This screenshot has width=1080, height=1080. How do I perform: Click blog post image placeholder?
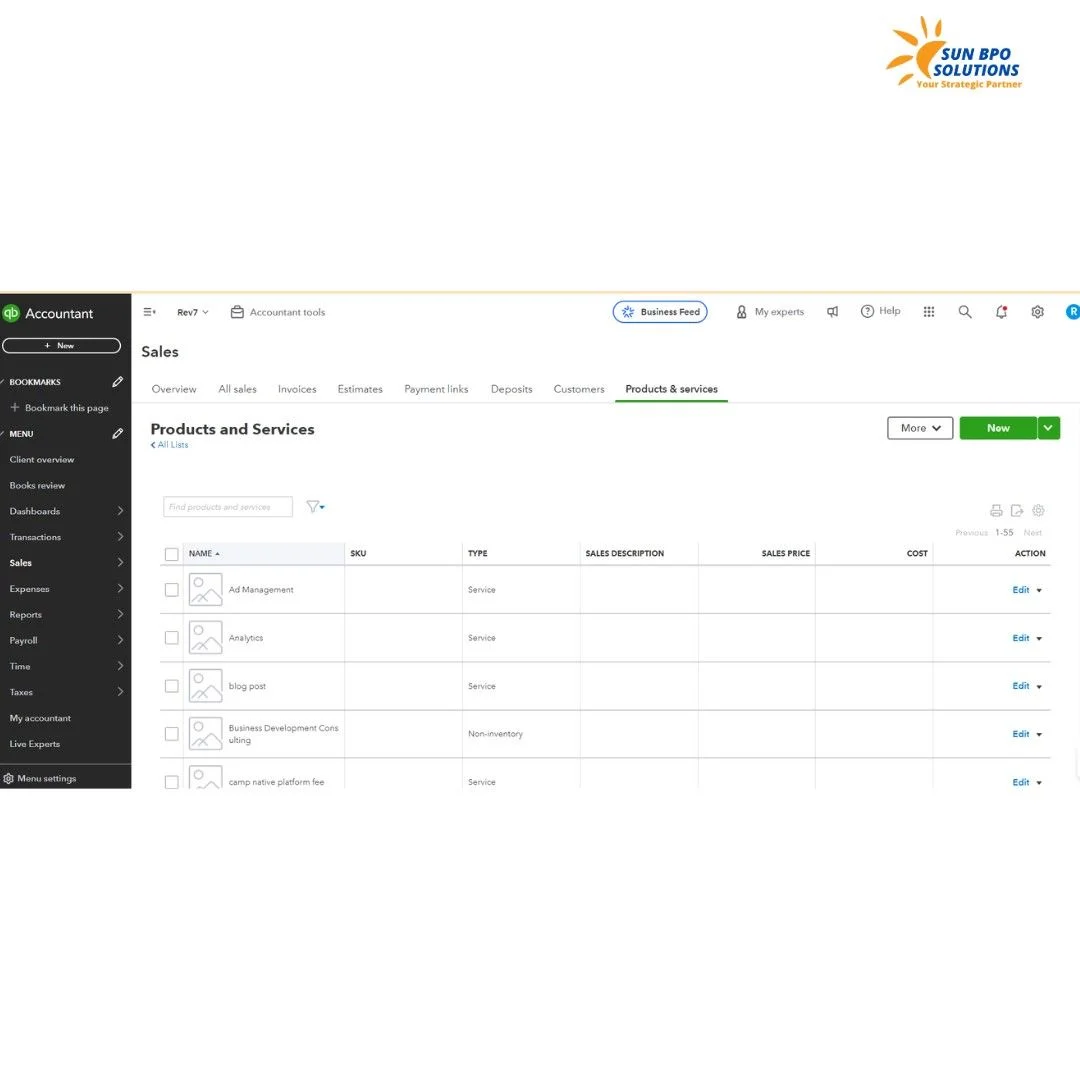pos(205,686)
